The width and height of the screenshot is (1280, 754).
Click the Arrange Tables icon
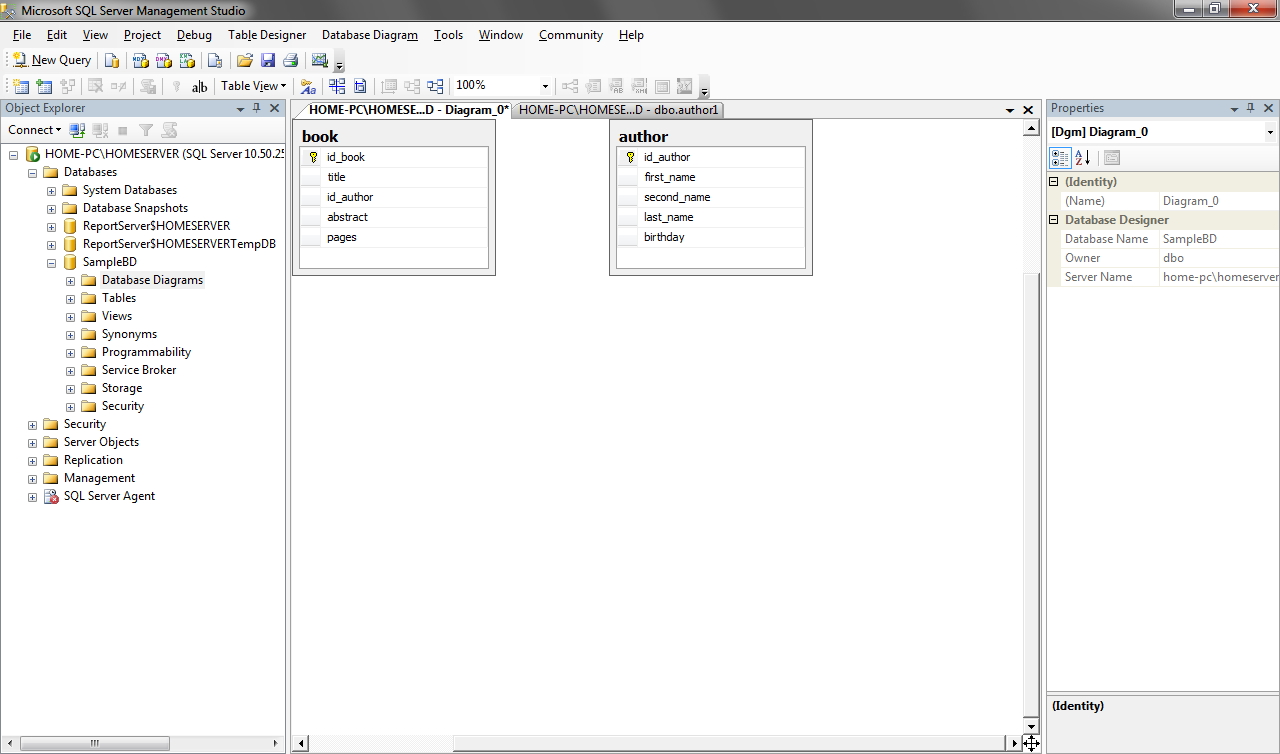[435, 86]
